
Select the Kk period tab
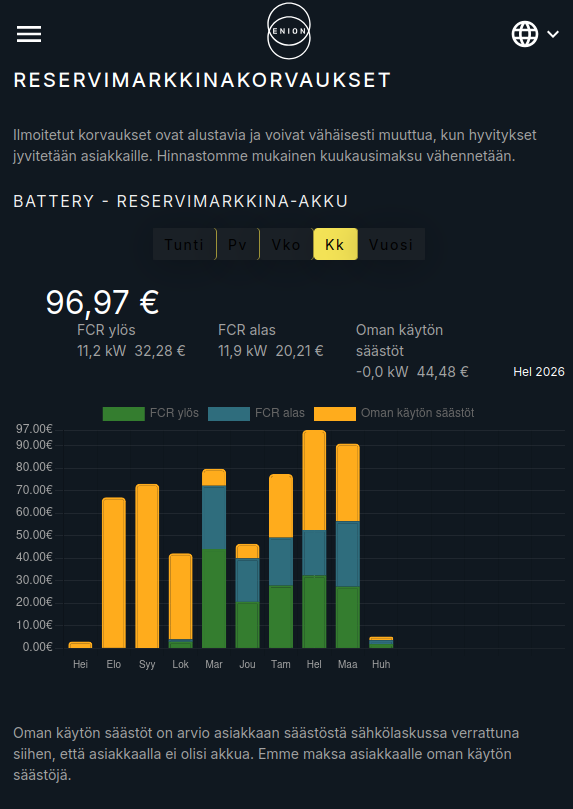[x=335, y=244]
